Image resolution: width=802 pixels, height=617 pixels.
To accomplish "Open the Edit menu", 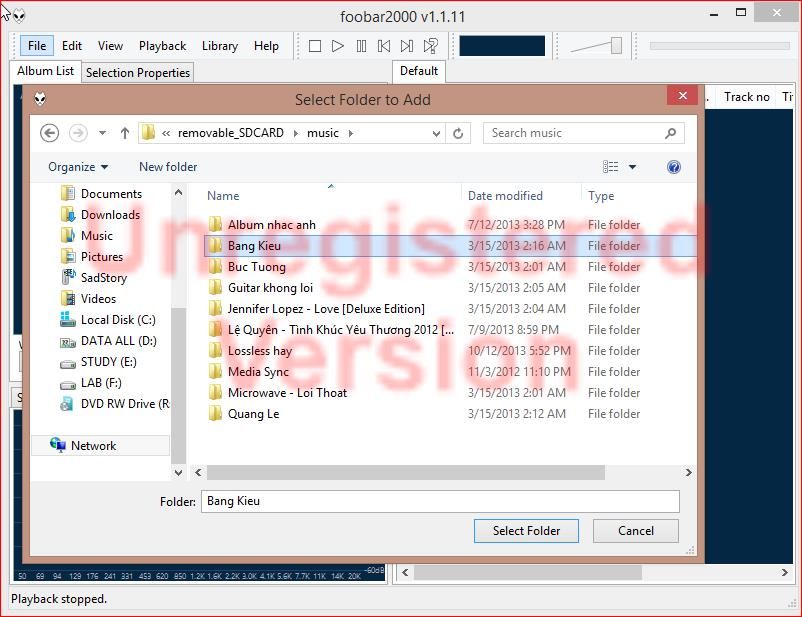I will coord(72,46).
